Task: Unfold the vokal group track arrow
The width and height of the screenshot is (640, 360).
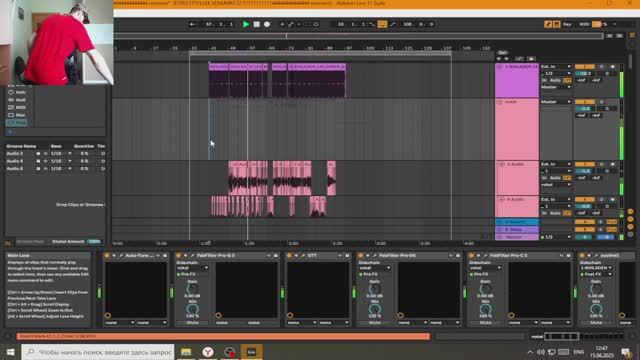Action: [x=499, y=102]
